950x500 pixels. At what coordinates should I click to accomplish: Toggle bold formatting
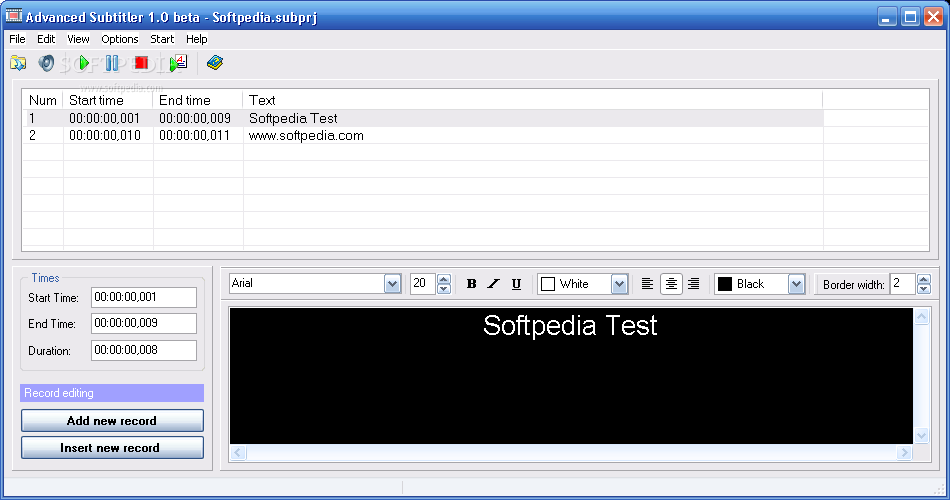[471, 284]
